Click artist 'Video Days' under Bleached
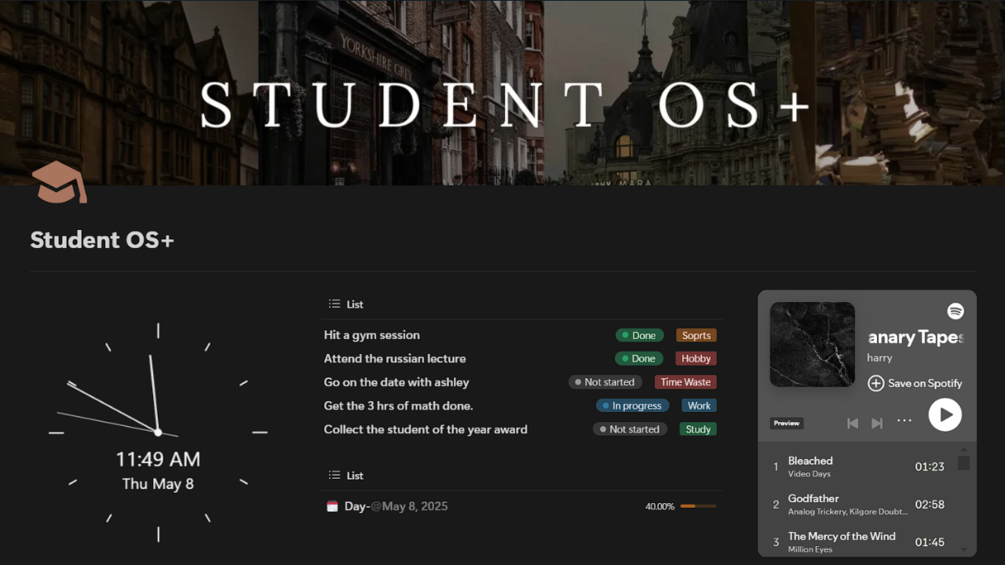The height and width of the screenshot is (565, 1005). tap(809, 474)
